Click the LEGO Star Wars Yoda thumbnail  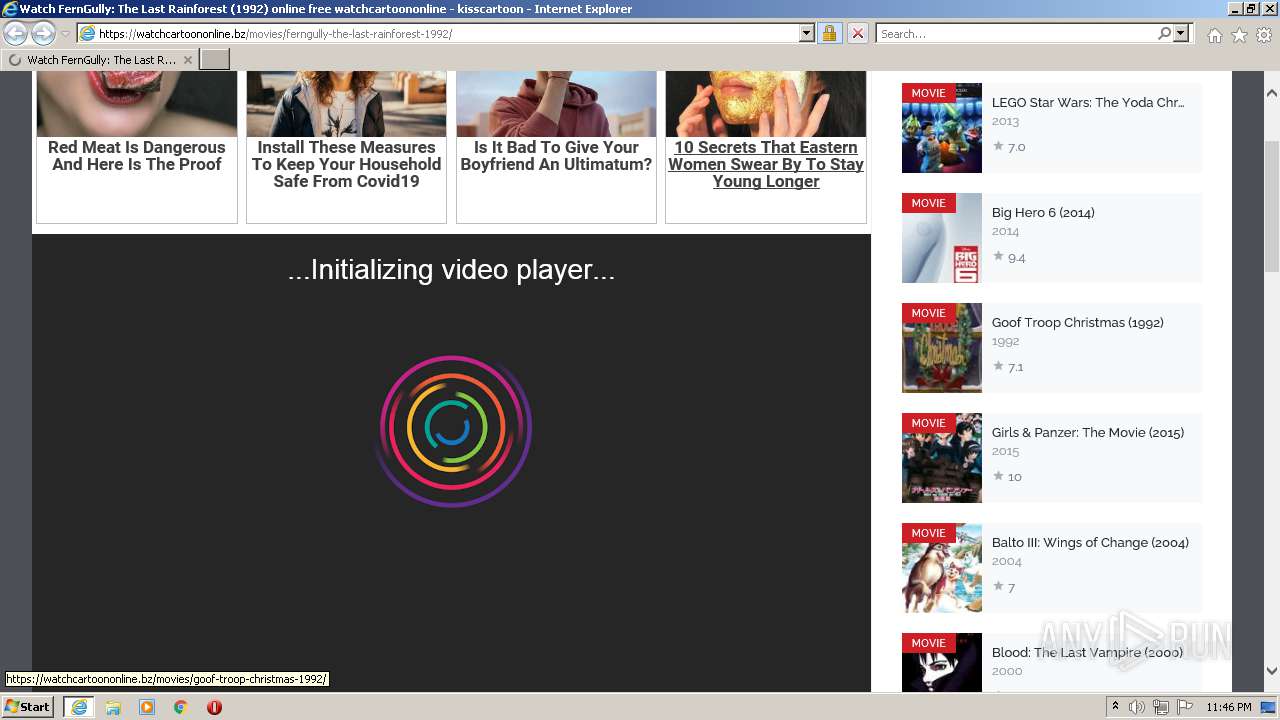(942, 128)
